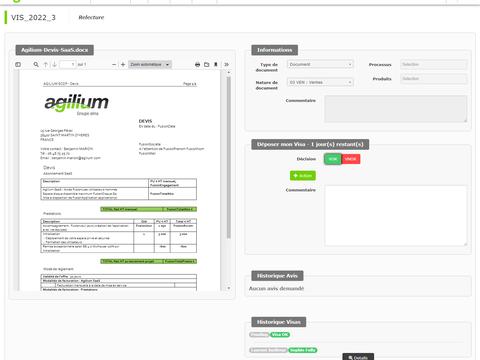Click the zoom in plus icon
480x360 pixels.
click(123, 64)
